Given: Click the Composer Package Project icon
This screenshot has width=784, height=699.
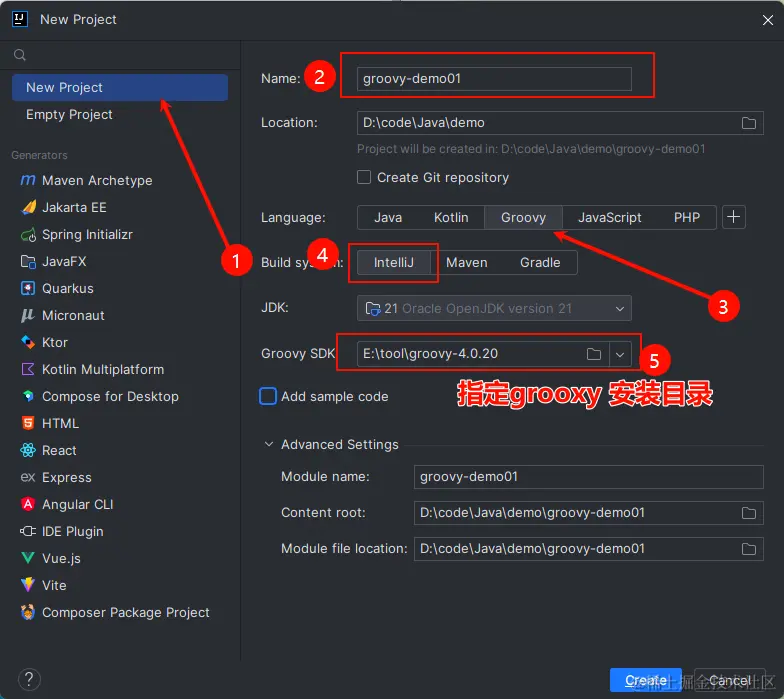Looking at the screenshot, I should [28, 612].
